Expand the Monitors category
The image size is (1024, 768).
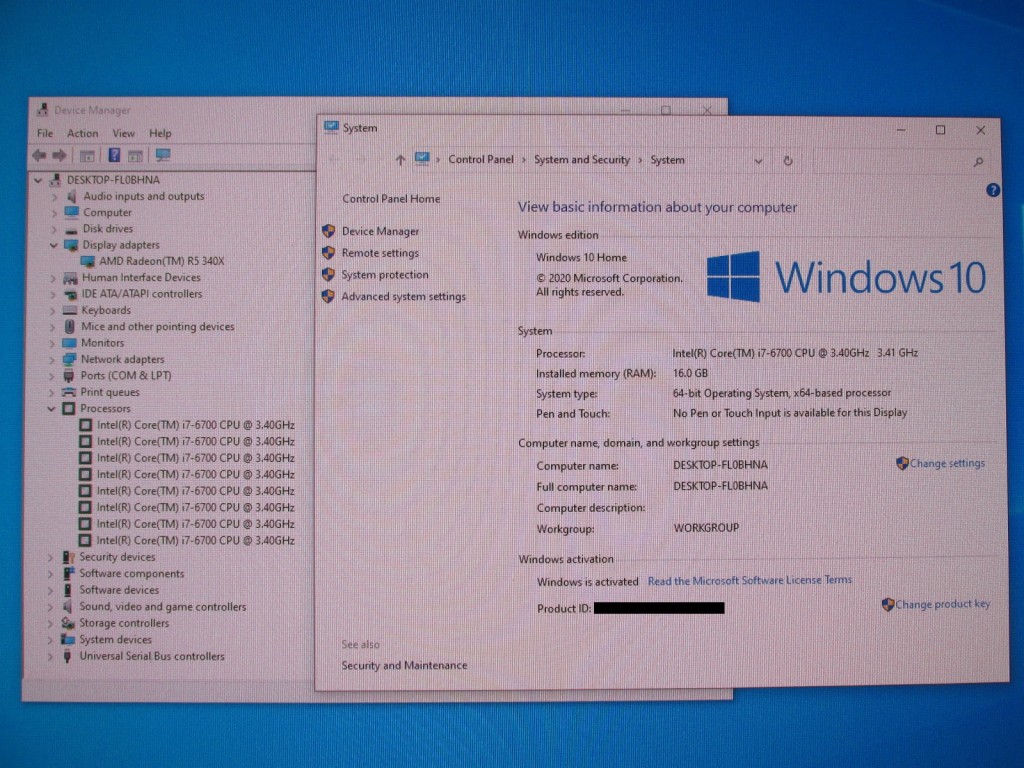coord(52,343)
